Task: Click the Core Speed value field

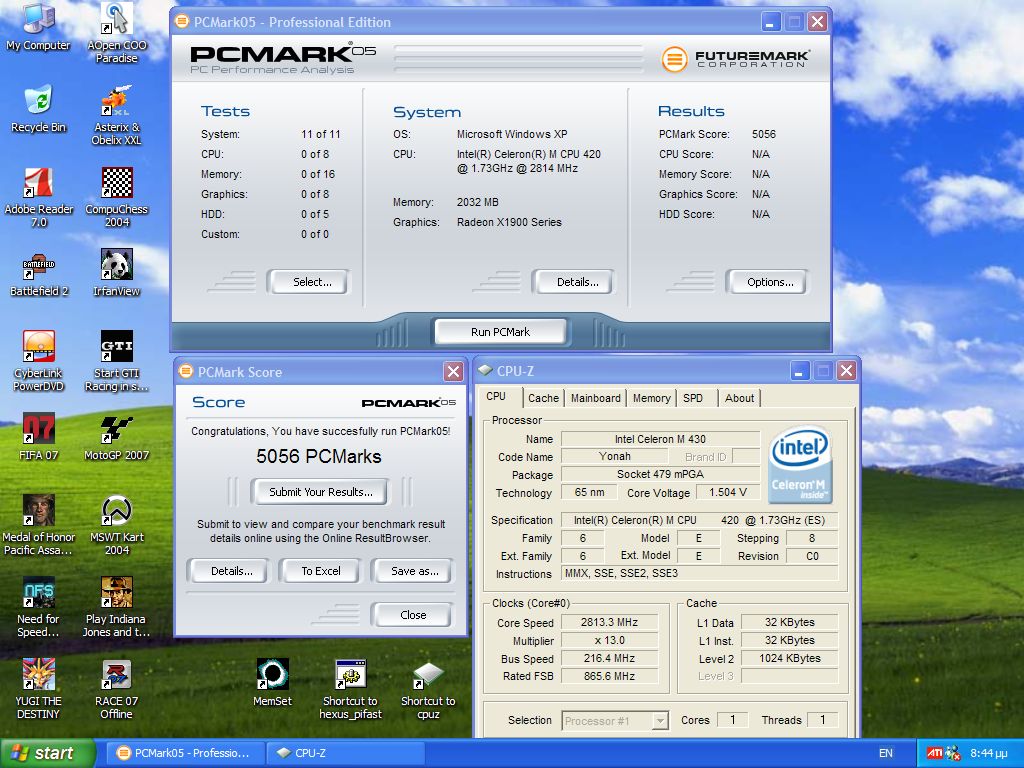Action: coord(609,622)
